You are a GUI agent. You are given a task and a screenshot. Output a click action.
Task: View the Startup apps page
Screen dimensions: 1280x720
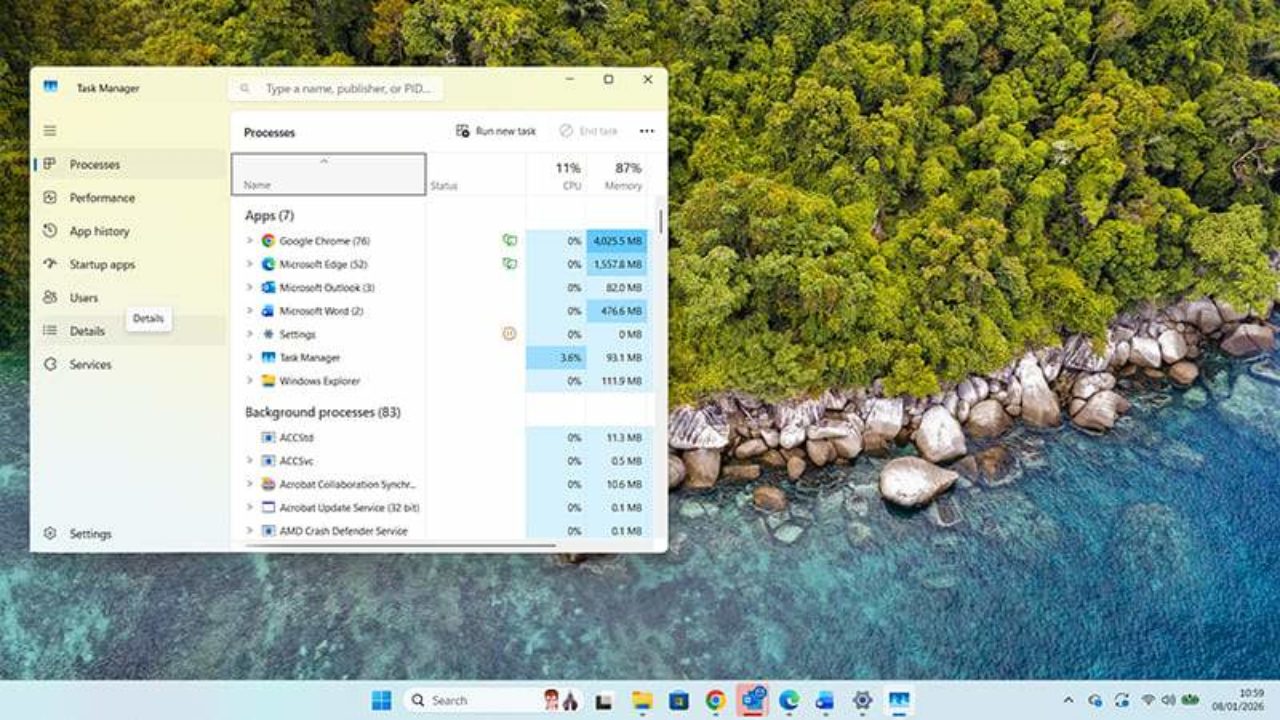tap(105, 264)
